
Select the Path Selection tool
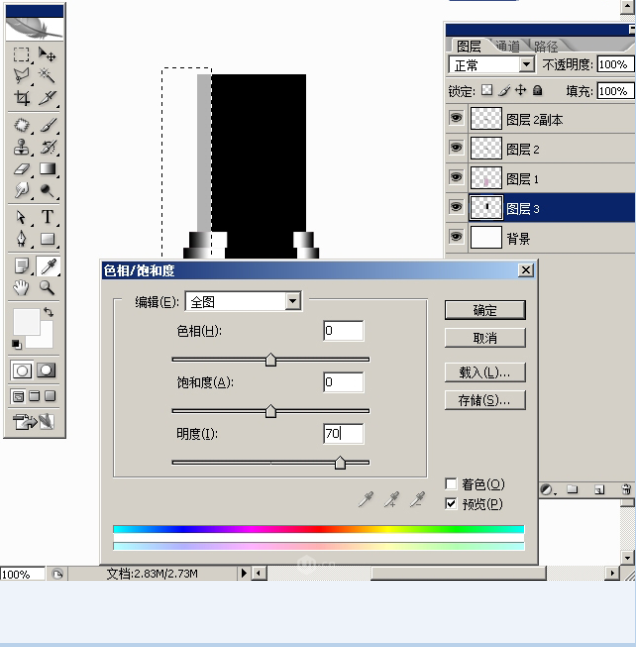point(21,217)
